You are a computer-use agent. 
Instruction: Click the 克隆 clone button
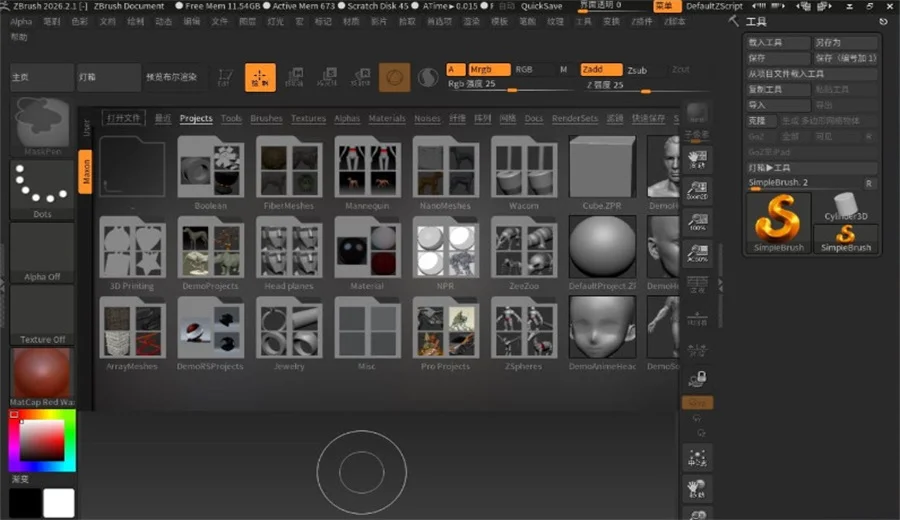tap(761, 121)
